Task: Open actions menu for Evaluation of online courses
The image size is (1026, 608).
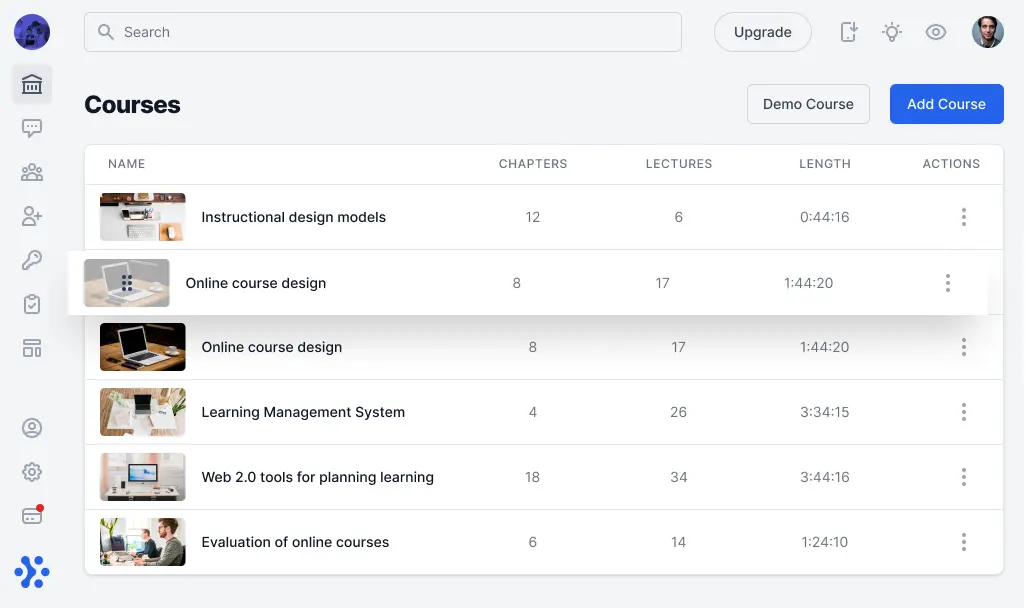Action: click(x=964, y=542)
